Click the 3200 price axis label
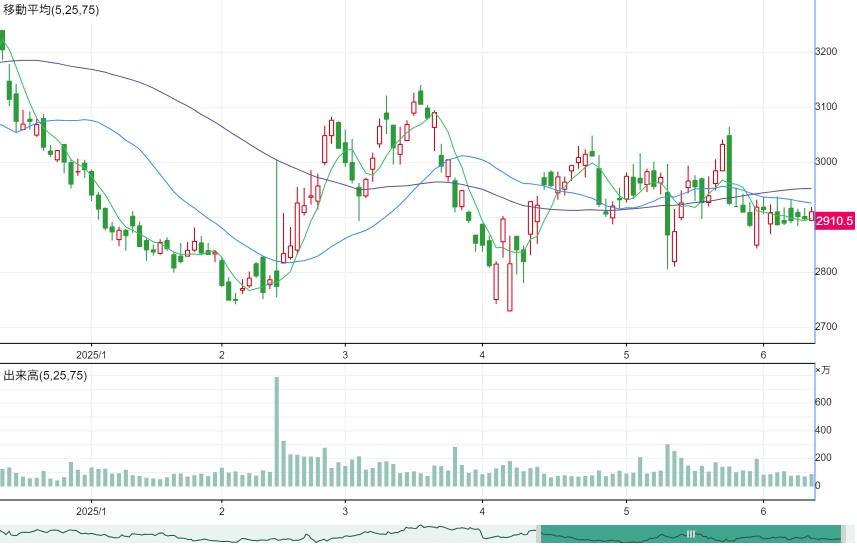Viewport: 857px width, 546px height. point(826,51)
